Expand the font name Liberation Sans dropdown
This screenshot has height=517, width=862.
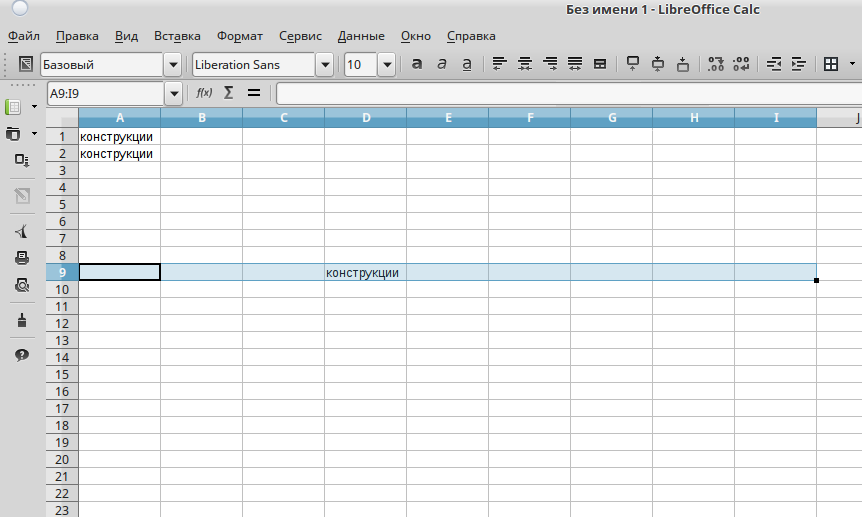click(x=324, y=65)
